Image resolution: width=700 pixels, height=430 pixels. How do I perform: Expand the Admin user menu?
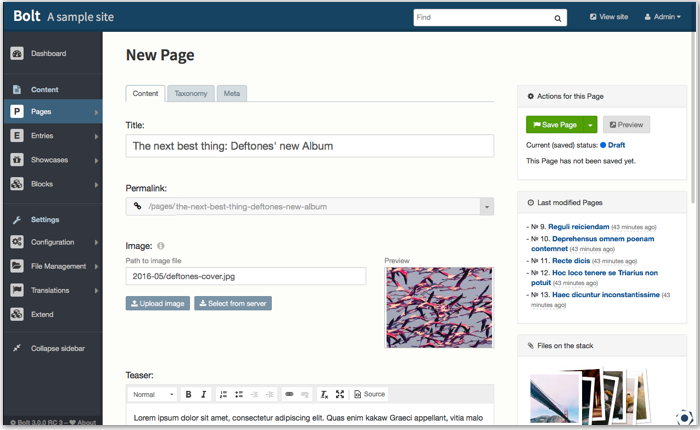point(662,17)
